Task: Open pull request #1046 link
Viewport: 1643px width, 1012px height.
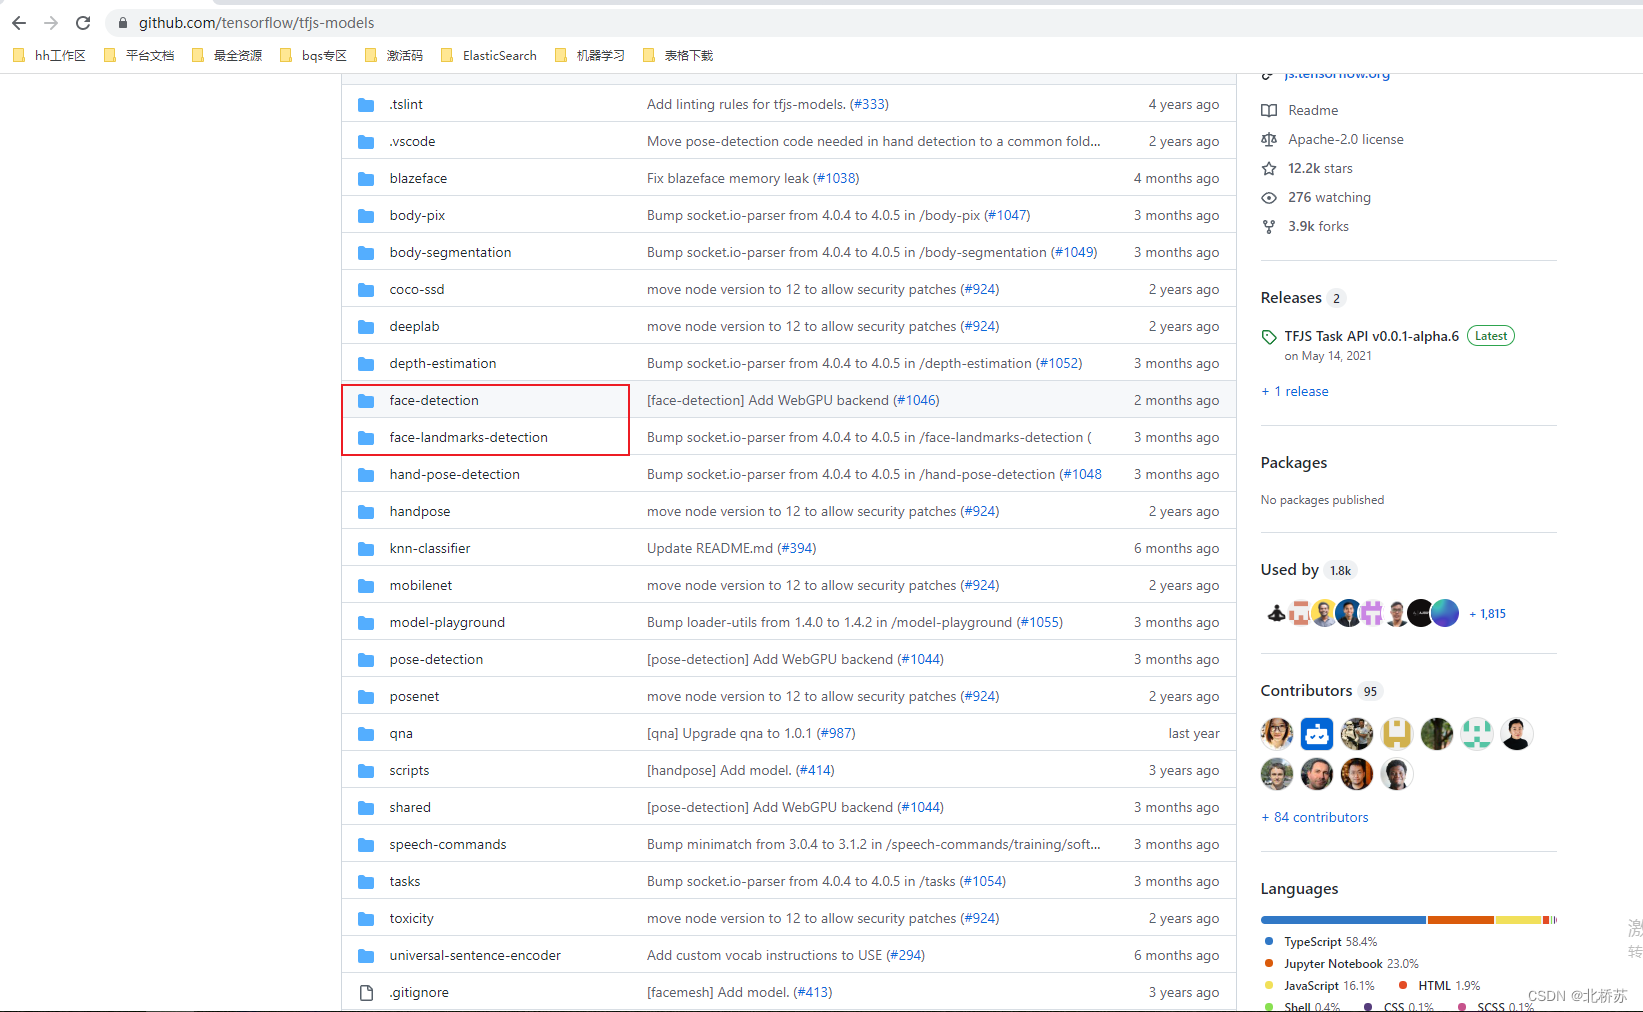Action: [916, 400]
